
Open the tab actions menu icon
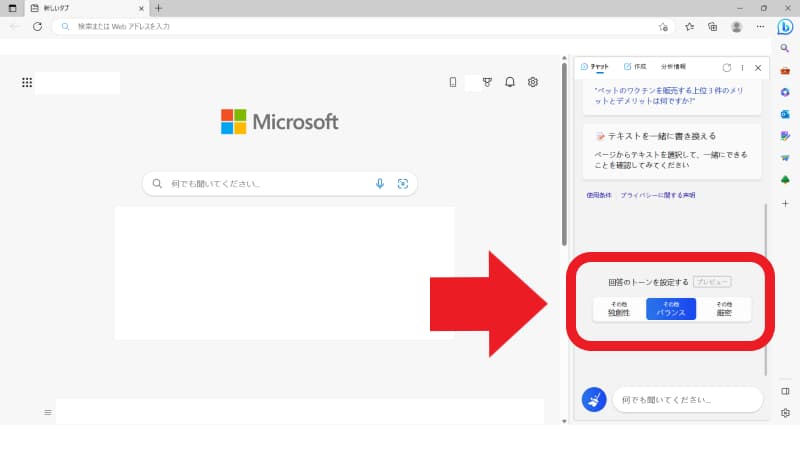(13, 8)
